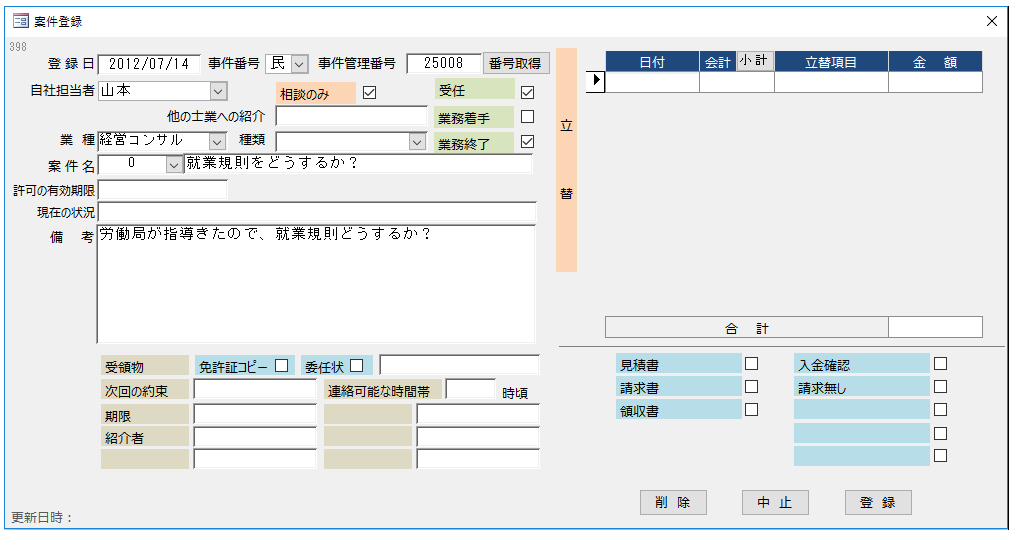The image size is (1015, 535).
Task: Click the 削除 button
Action: tap(673, 503)
